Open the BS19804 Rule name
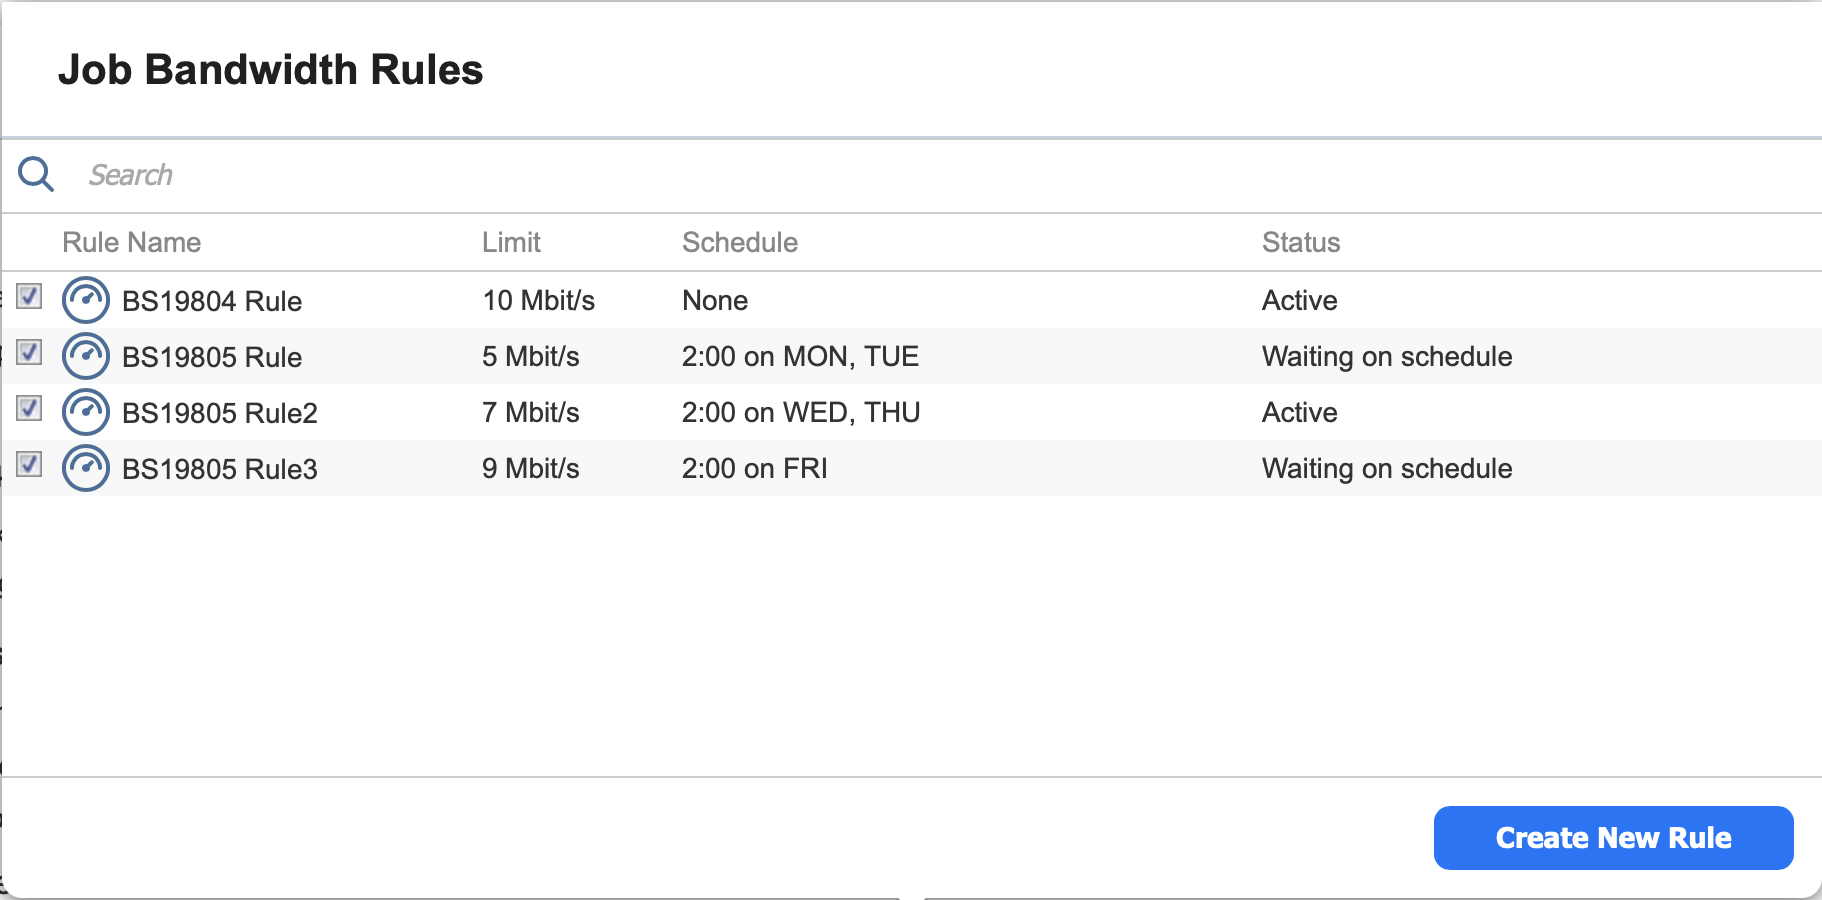 pos(211,301)
